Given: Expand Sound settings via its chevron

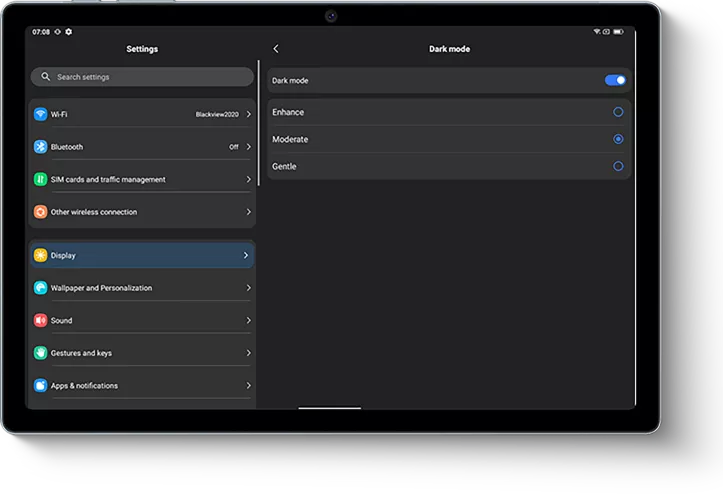Looking at the screenshot, I should [248, 321].
